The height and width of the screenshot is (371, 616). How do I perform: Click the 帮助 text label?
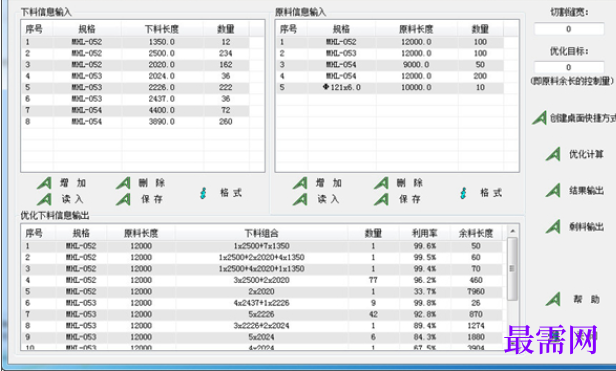click(x=587, y=299)
